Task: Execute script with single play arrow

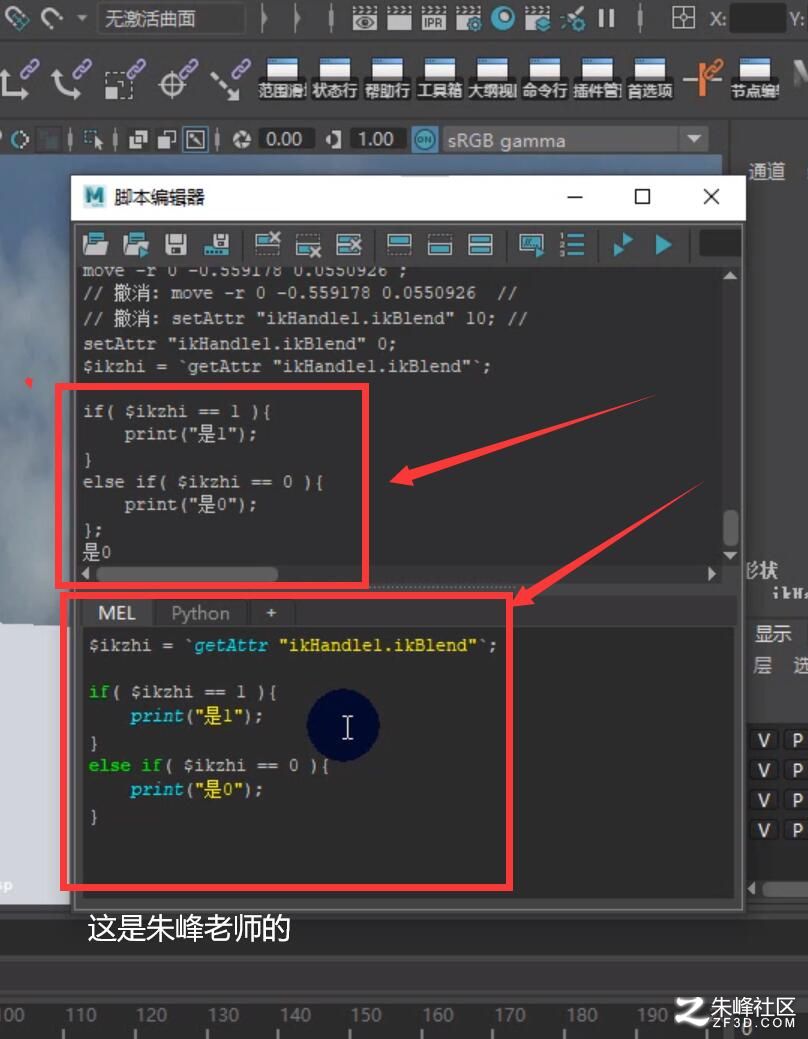Action: tap(663, 245)
